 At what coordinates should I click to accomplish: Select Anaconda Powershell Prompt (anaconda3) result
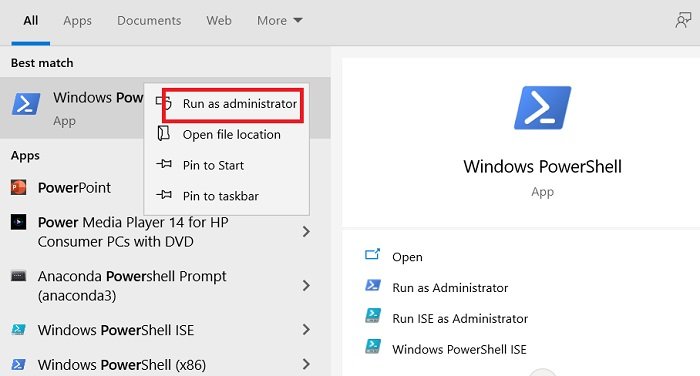pyautogui.click(x=132, y=286)
